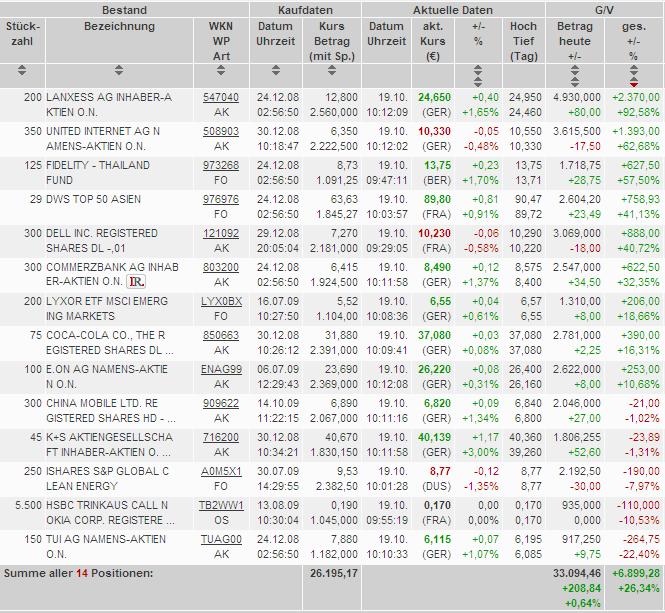Select K+S AKTIENGESELLSCHAFT position name

pos(109,444)
